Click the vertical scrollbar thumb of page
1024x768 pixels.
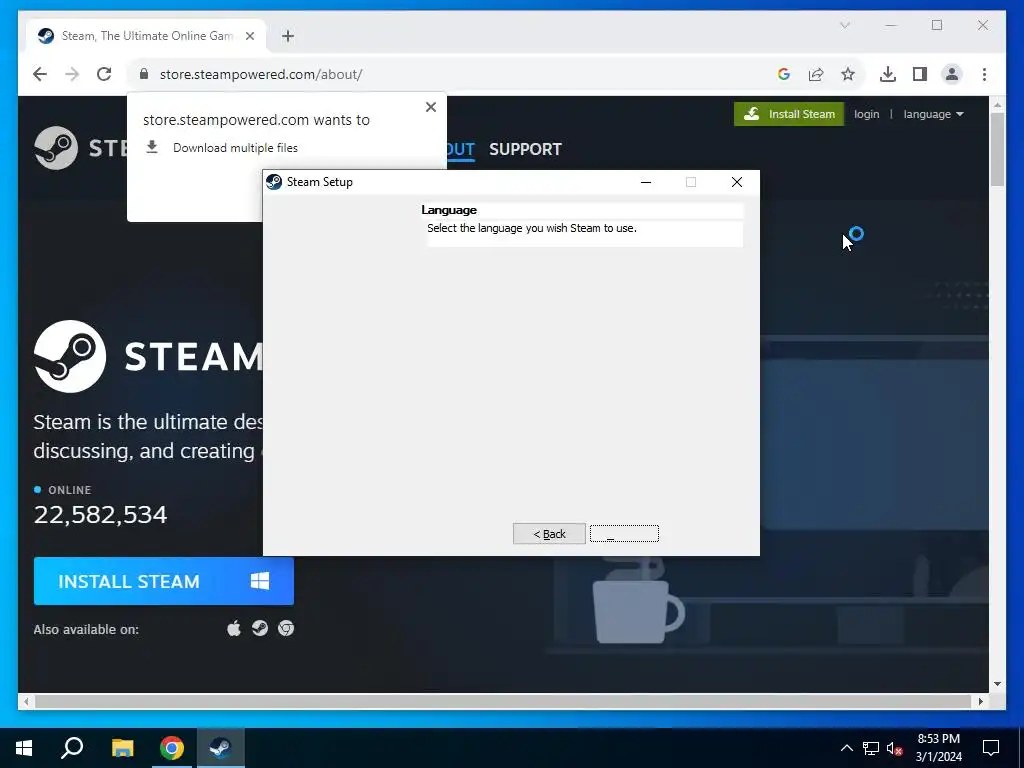click(x=997, y=150)
